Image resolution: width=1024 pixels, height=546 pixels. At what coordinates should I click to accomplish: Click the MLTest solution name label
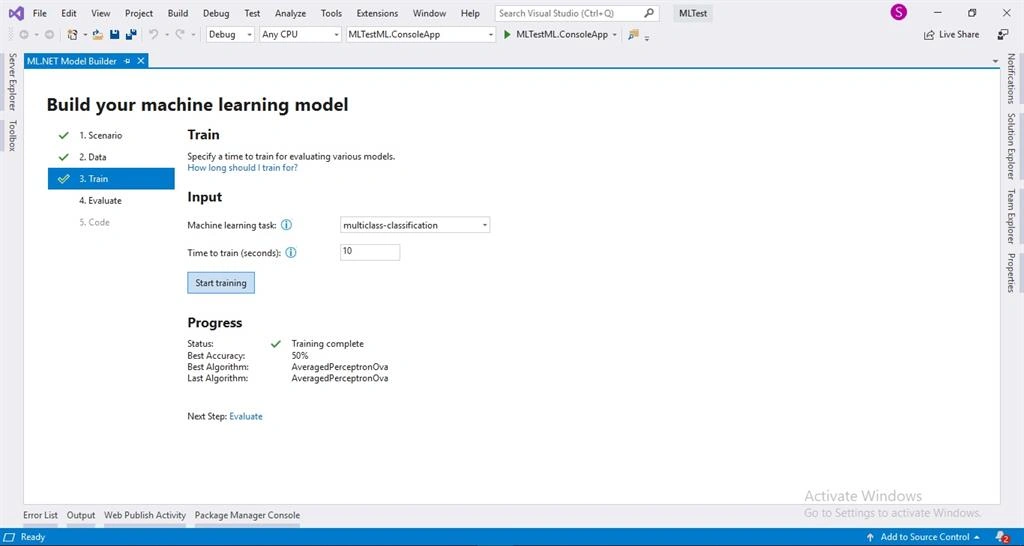click(x=693, y=13)
